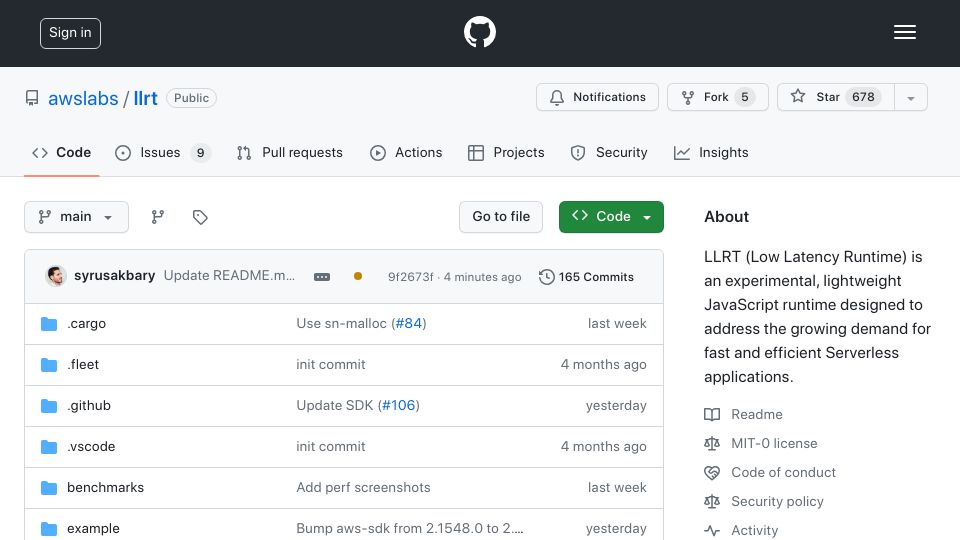The height and width of the screenshot is (540, 960).
Task: Open the Use sn-malloc commit message
Action: pos(342,323)
